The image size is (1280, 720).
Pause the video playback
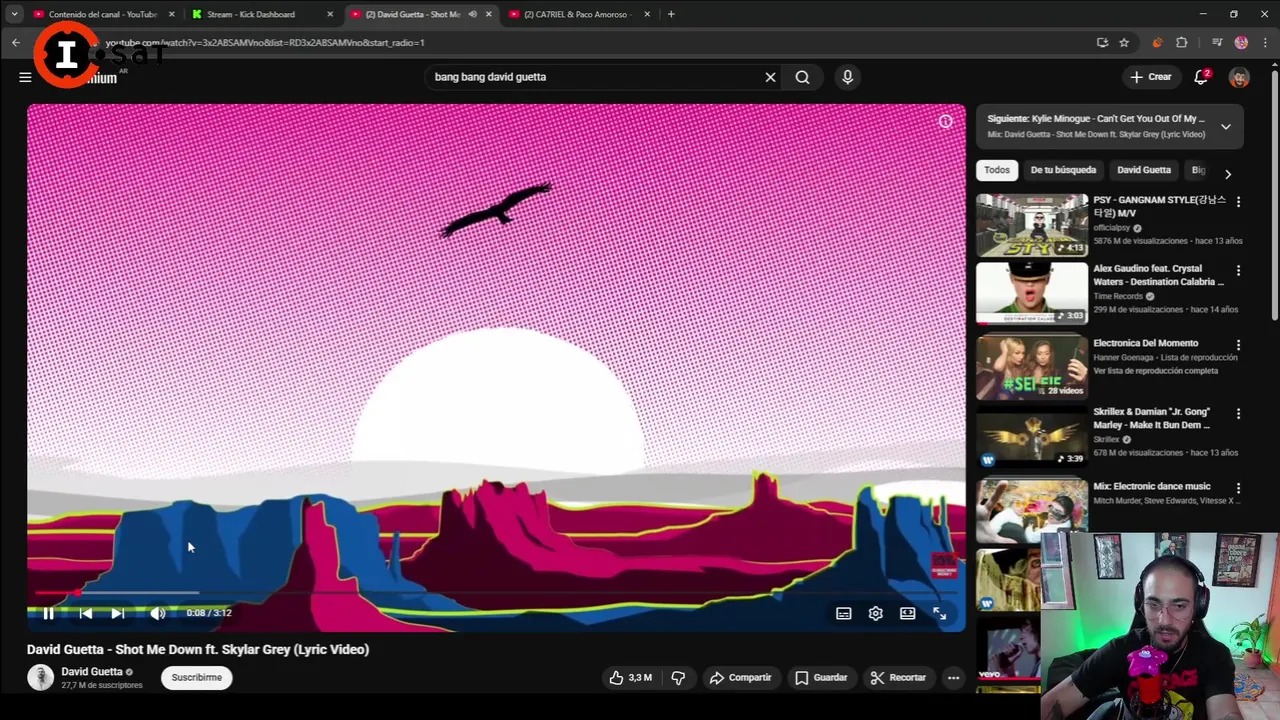tap(48, 613)
